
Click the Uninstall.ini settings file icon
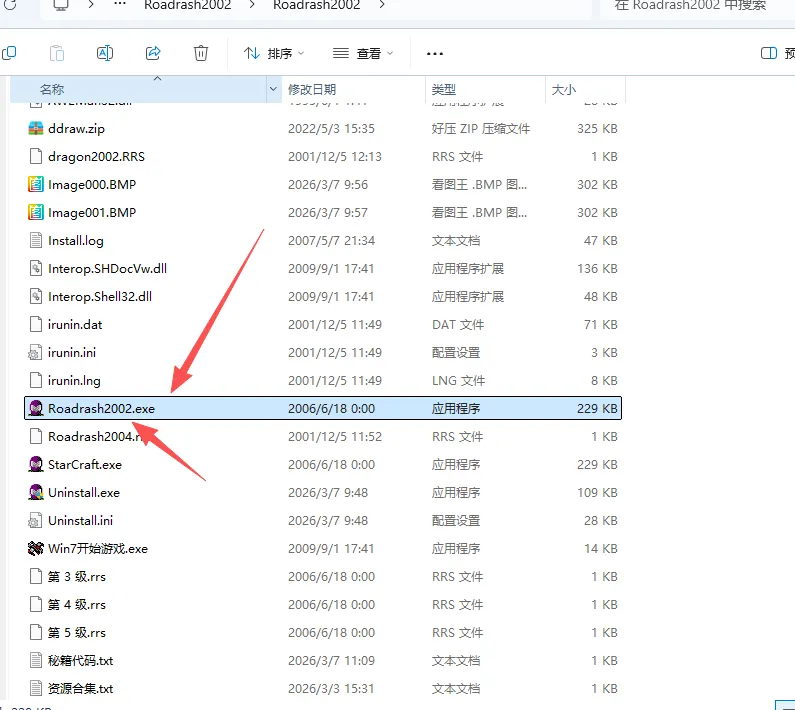point(35,520)
